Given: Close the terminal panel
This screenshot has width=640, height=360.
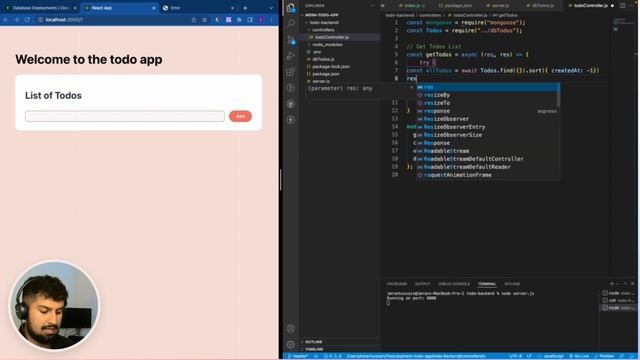Looking at the screenshot, I should click(x=633, y=283).
